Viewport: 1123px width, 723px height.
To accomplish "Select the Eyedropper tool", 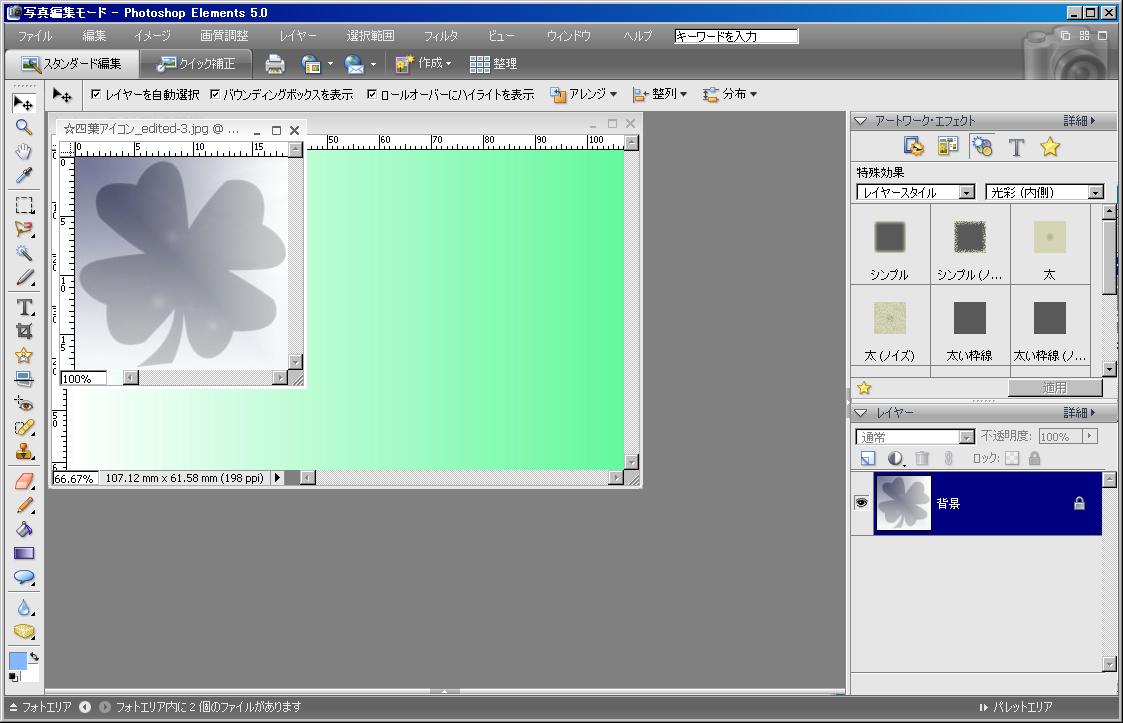I will coord(24,177).
